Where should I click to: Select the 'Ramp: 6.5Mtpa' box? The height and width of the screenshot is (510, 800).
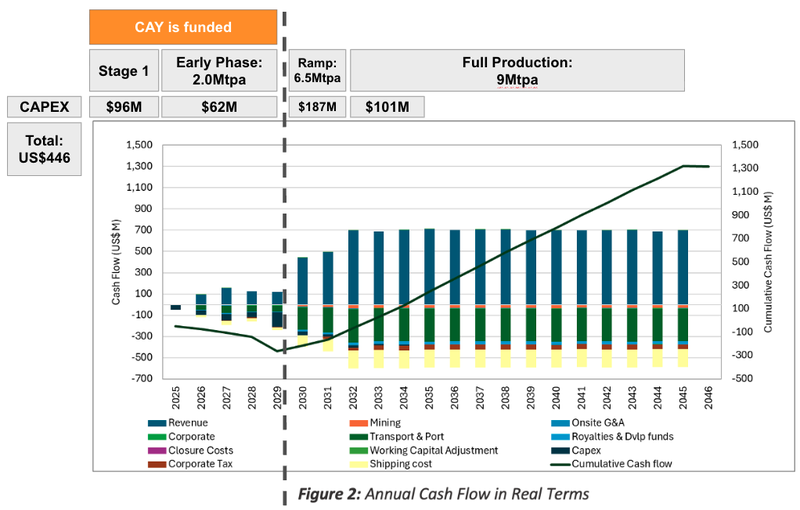pos(317,70)
